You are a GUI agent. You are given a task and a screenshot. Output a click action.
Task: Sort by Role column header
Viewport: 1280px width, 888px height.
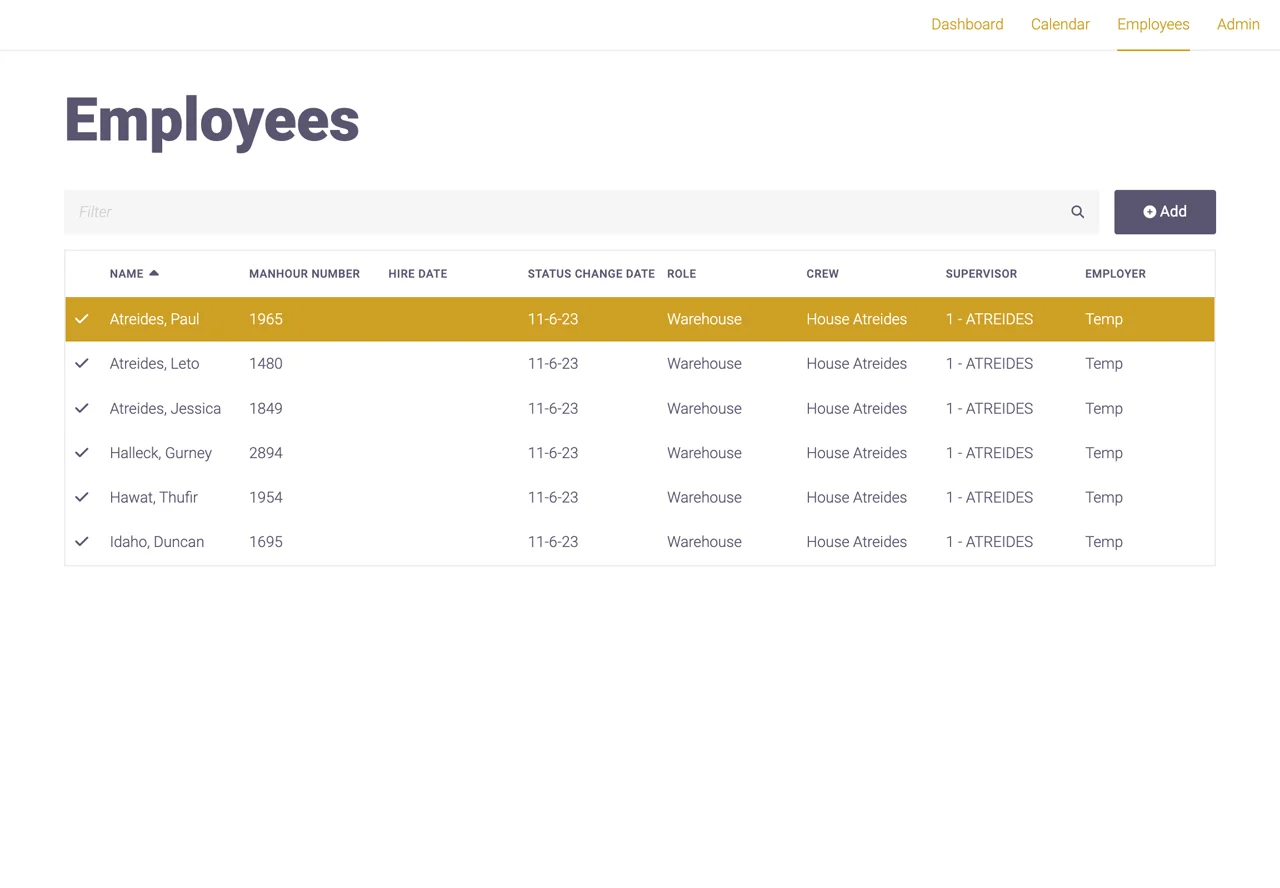[681, 273]
